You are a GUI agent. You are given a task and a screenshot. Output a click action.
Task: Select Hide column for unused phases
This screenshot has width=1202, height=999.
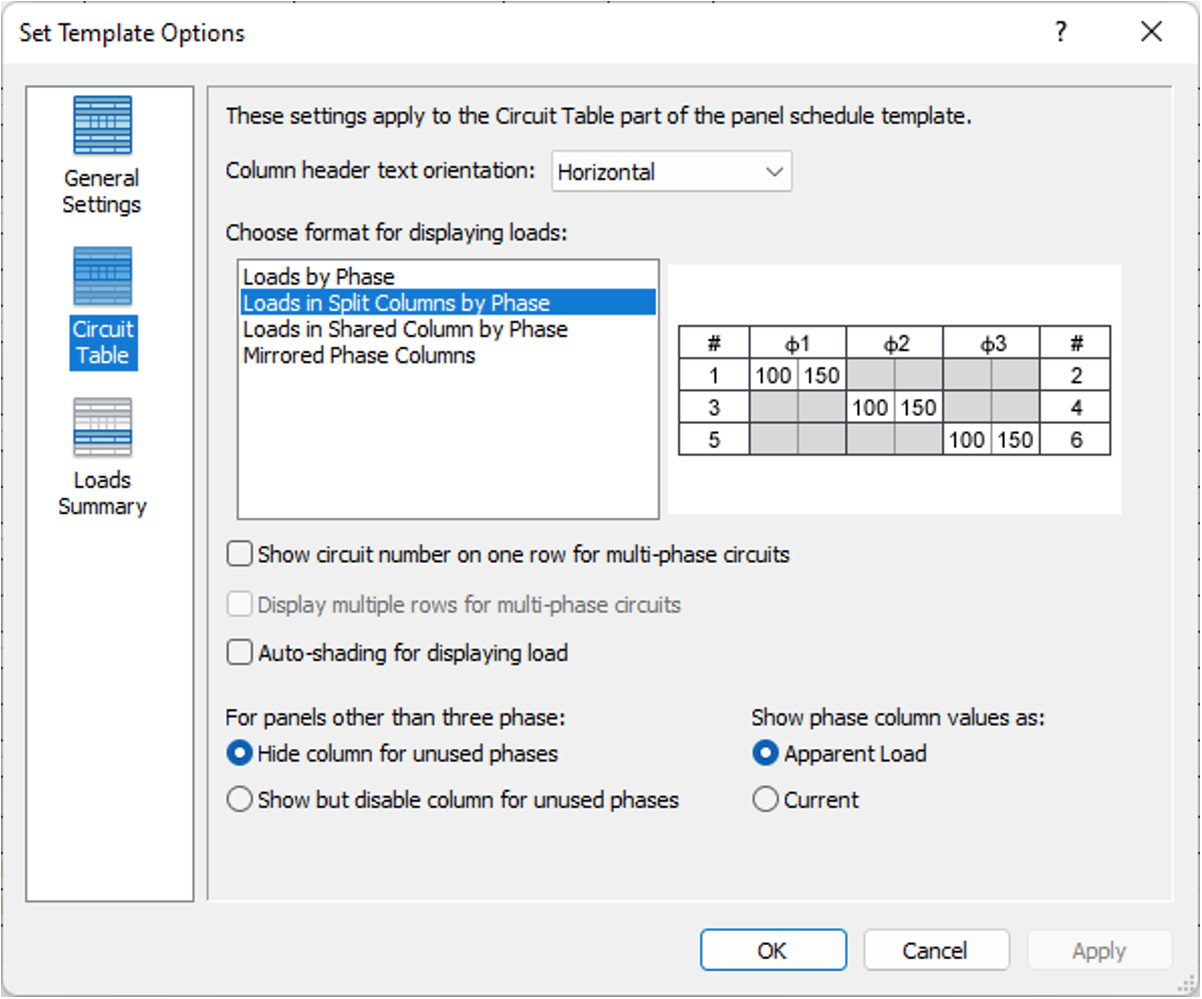point(240,753)
